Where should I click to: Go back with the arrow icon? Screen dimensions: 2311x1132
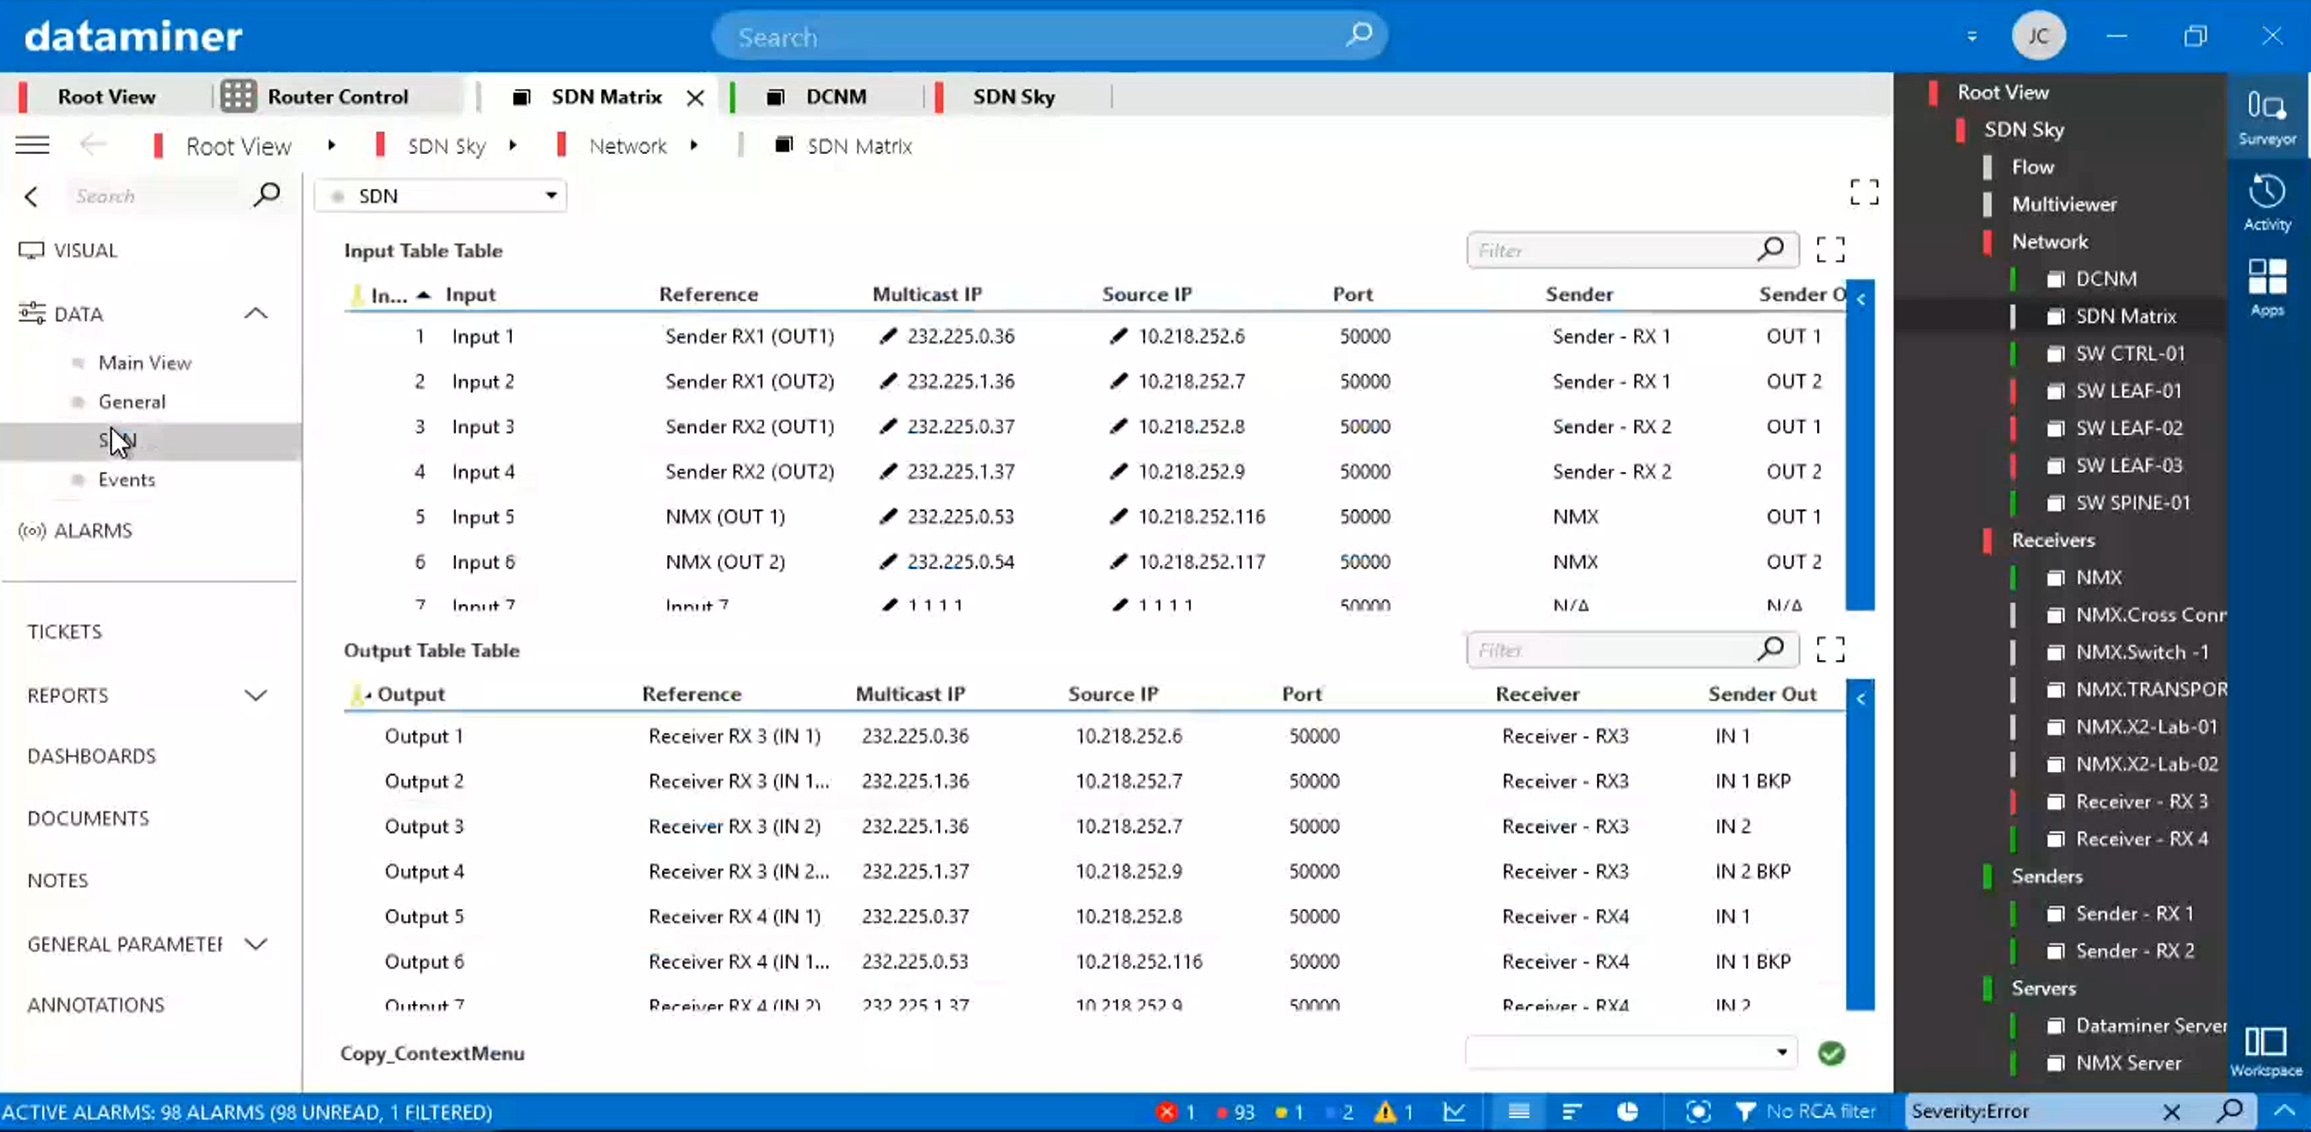(93, 146)
